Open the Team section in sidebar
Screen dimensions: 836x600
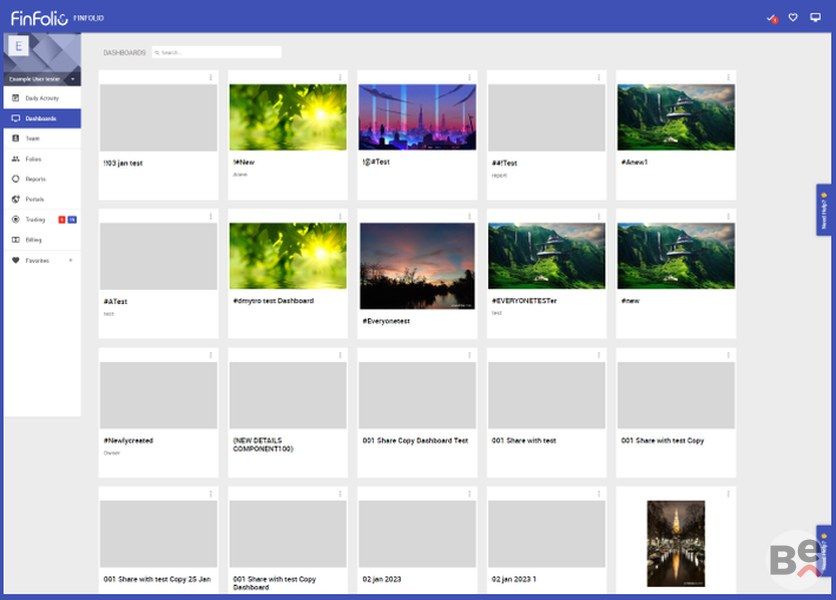32,138
